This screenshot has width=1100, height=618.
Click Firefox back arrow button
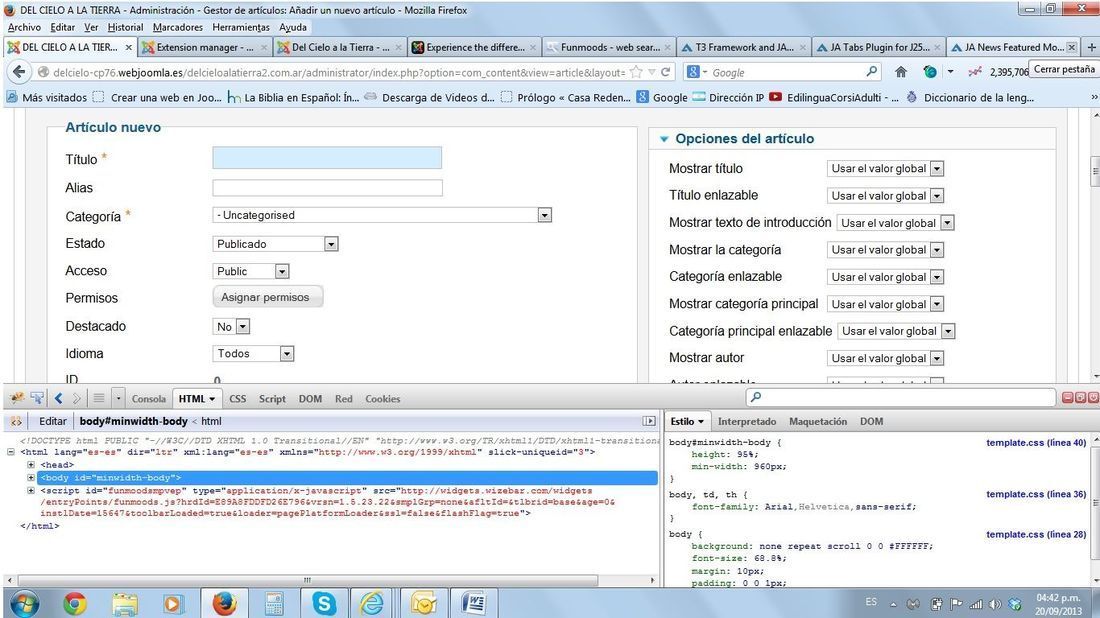point(19,72)
